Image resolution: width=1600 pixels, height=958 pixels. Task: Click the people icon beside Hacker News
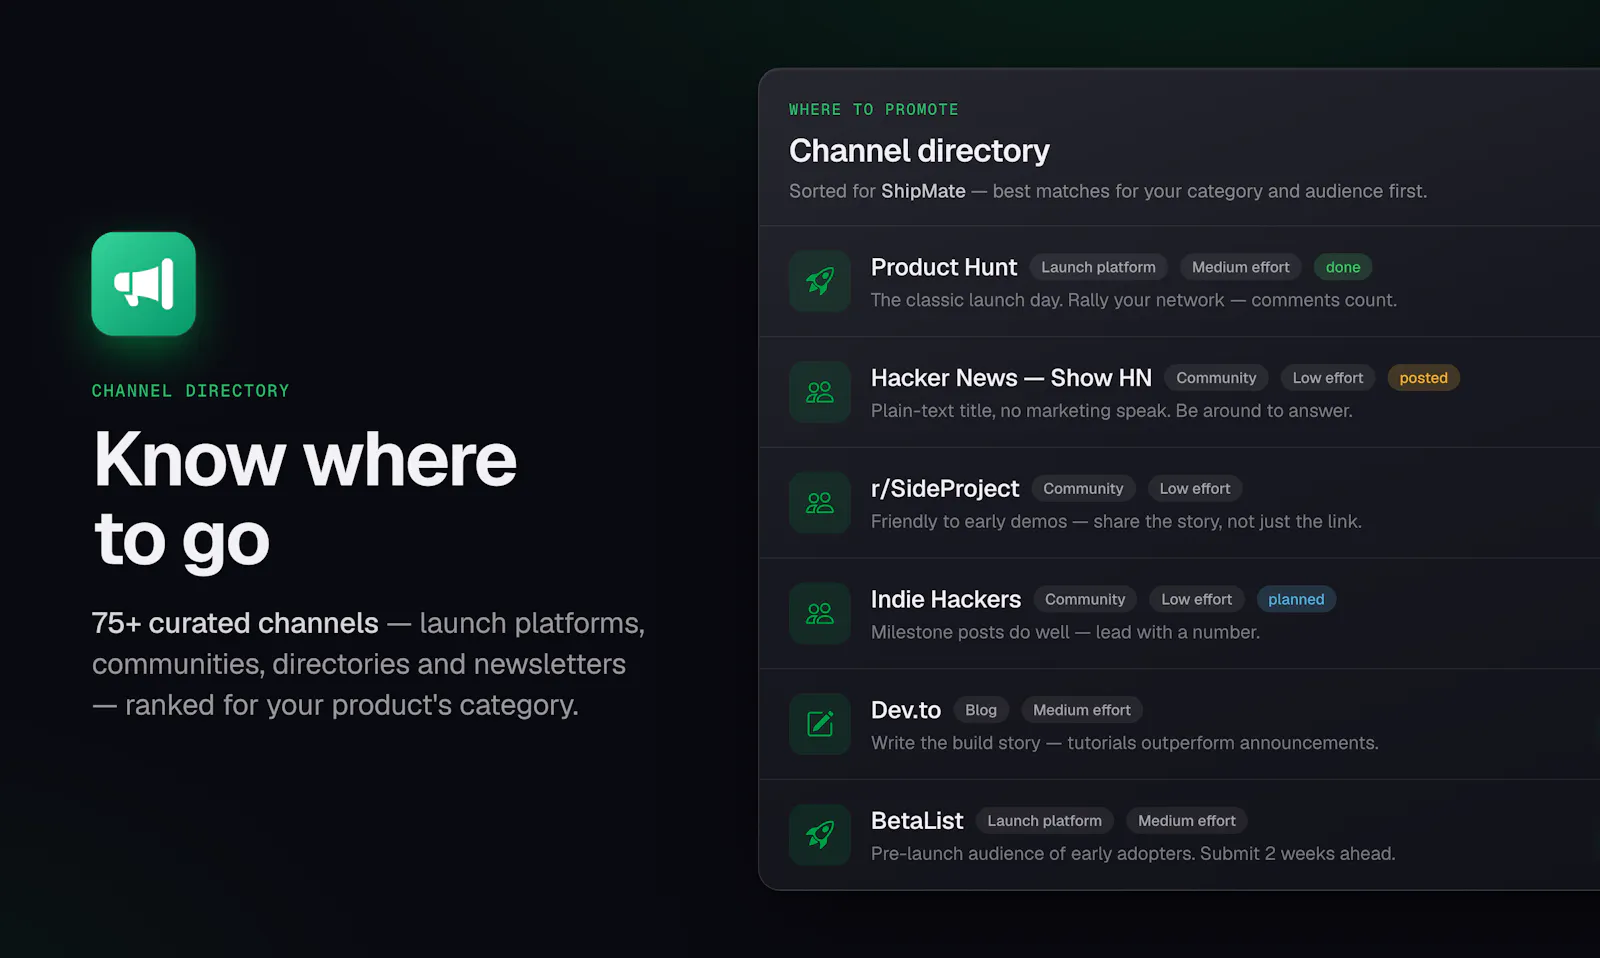coord(820,392)
